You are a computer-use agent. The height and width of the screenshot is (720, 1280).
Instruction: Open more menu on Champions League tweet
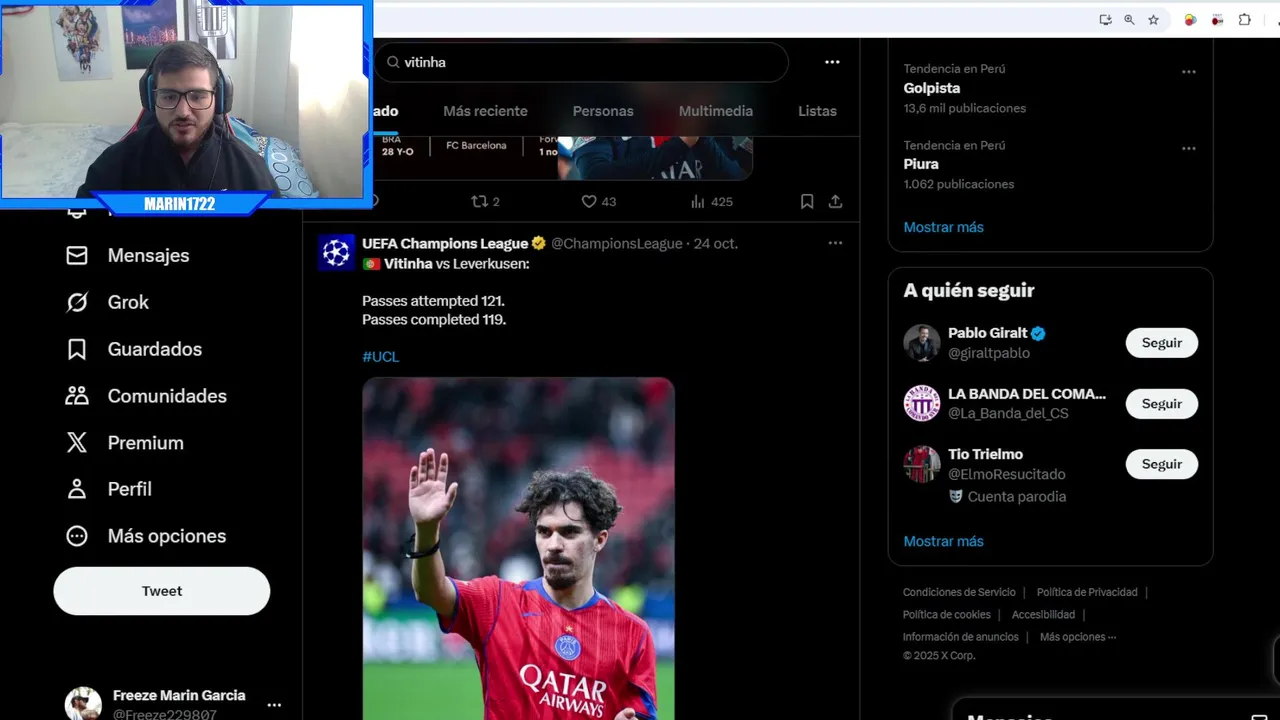click(x=835, y=243)
